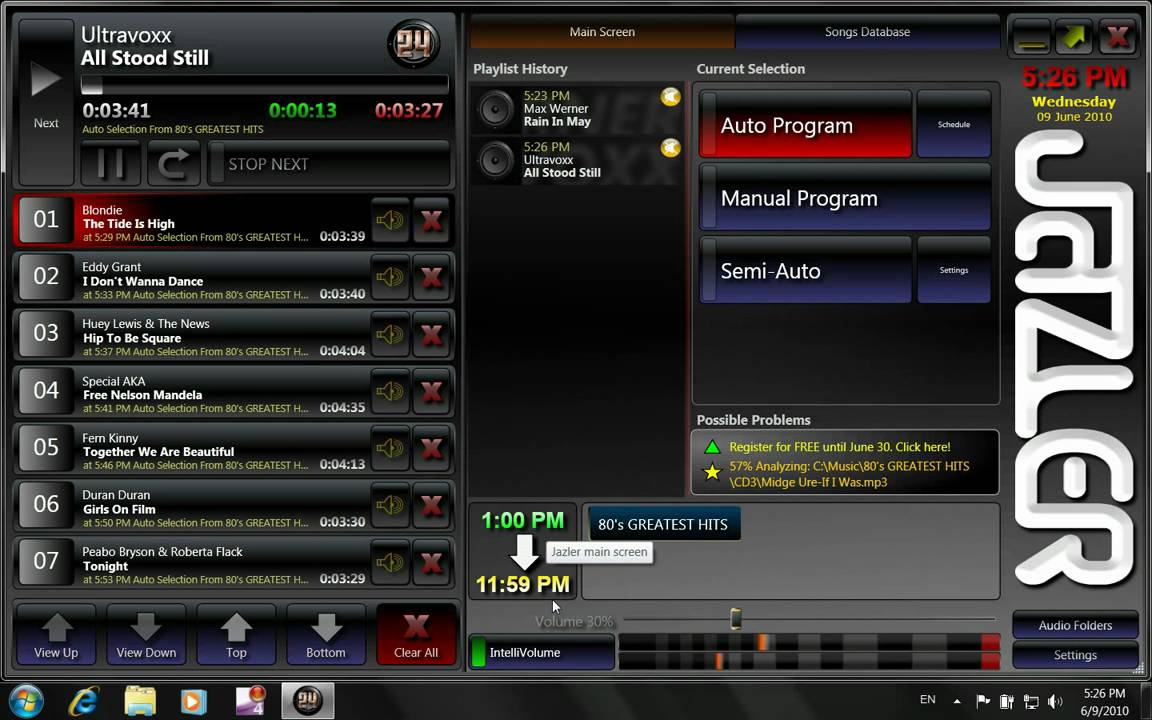Pause the current song All Stood Still

pyautogui.click(x=110, y=163)
